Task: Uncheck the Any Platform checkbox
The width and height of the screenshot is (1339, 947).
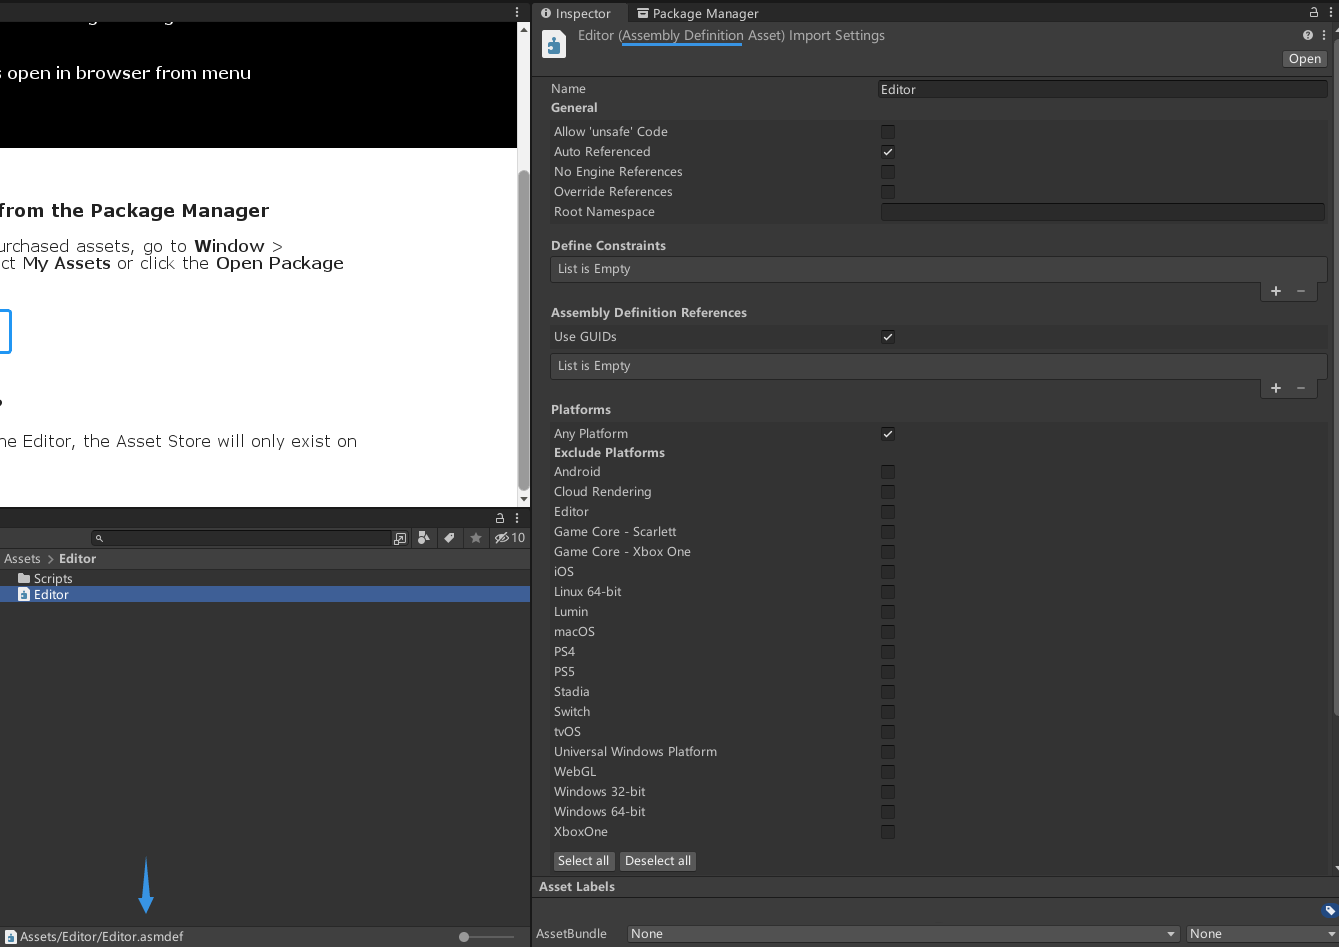Action: [x=888, y=434]
